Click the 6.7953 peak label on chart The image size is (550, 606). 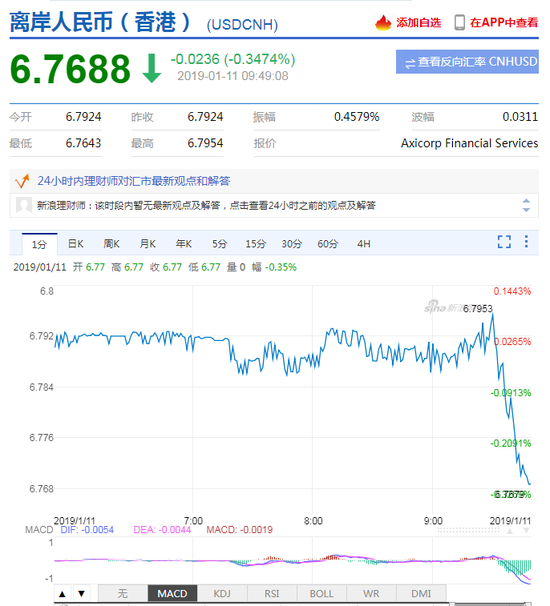coord(478,309)
